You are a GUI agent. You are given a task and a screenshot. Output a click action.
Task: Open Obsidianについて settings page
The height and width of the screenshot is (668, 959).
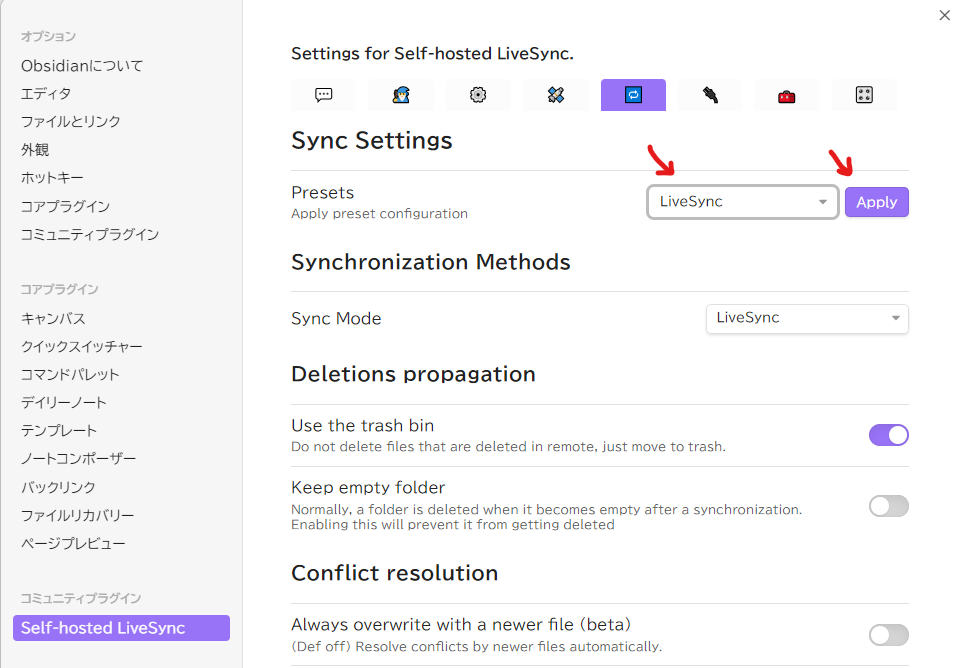(x=82, y=65)
